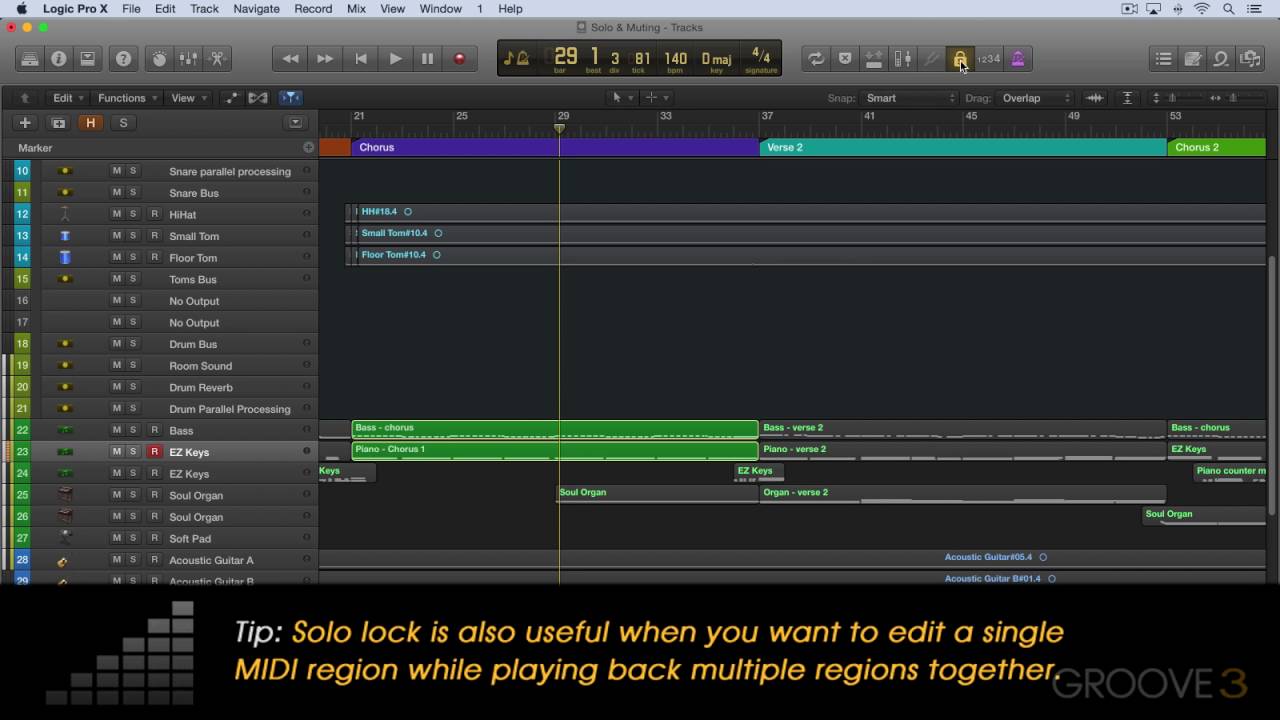
Task: Open the Loop Browser icon
Action: (1221, 59)
